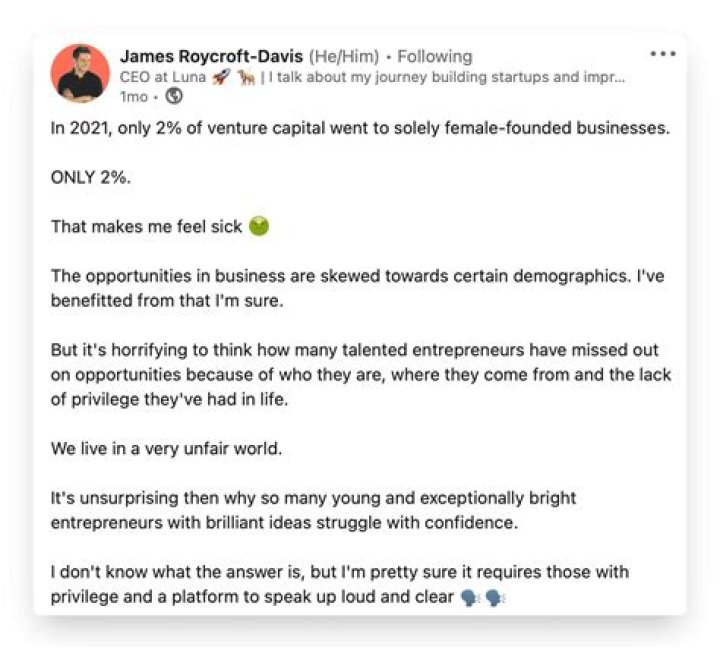Click the globe public visibility icon

[174, 97]
